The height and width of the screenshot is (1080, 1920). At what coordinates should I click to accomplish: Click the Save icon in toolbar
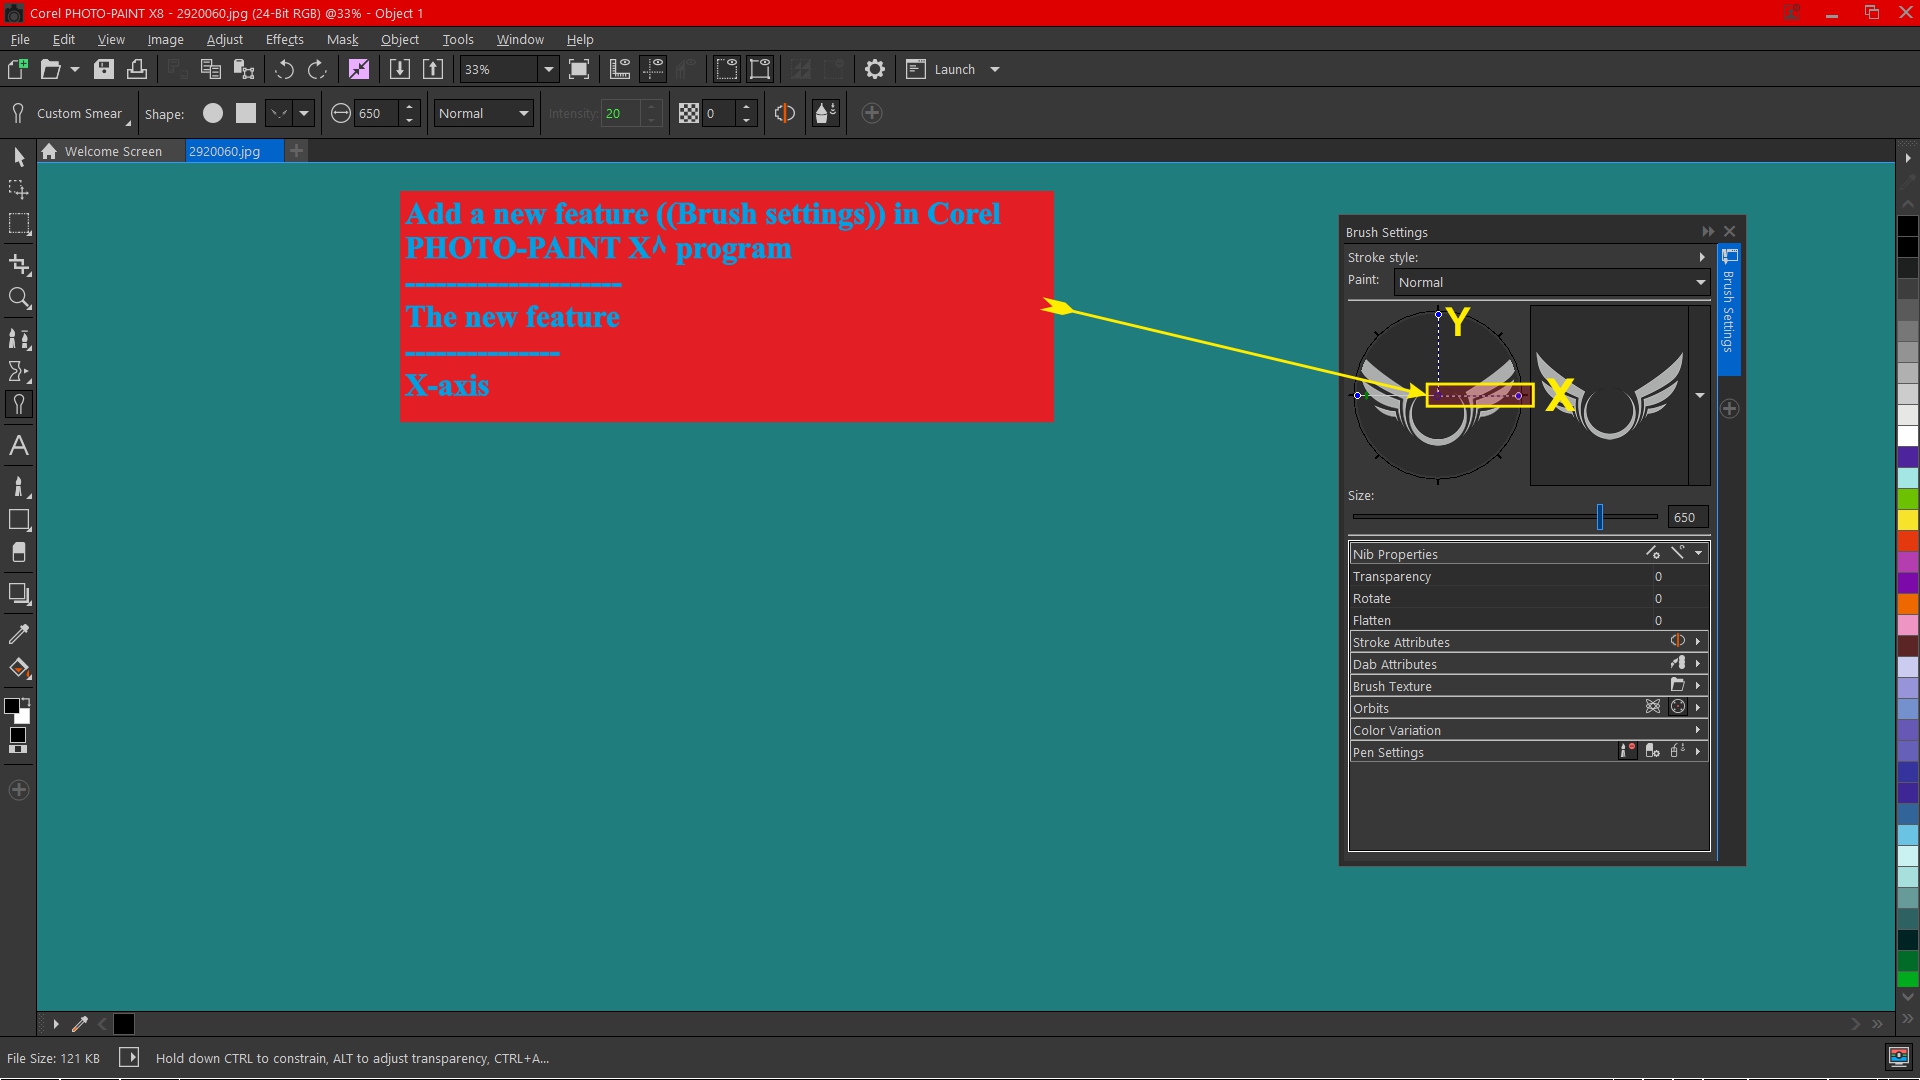(104, 69)
